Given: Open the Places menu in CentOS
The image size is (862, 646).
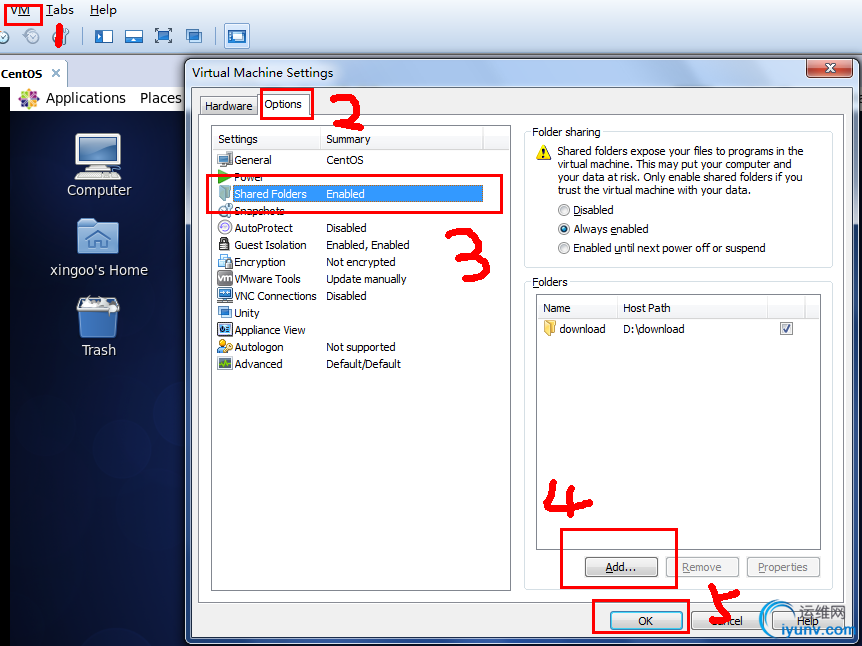Looking at the screenshot, I should [x=161, y=98].
